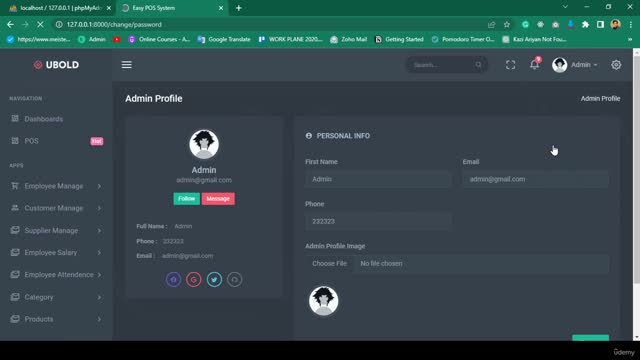Image resolution: width=640 pixels, height=360 pixels.
Task: Open a new browser tab
Action: tap(239, 8)
